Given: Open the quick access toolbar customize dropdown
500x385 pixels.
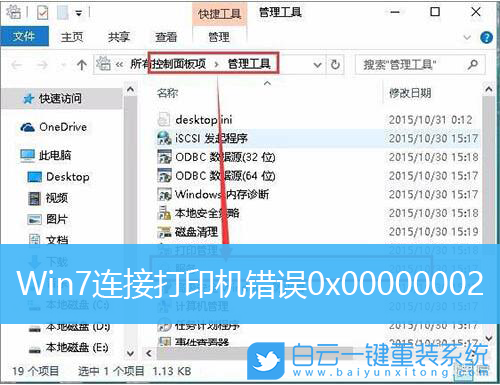Looking at the screenshot, I should 79,13.
